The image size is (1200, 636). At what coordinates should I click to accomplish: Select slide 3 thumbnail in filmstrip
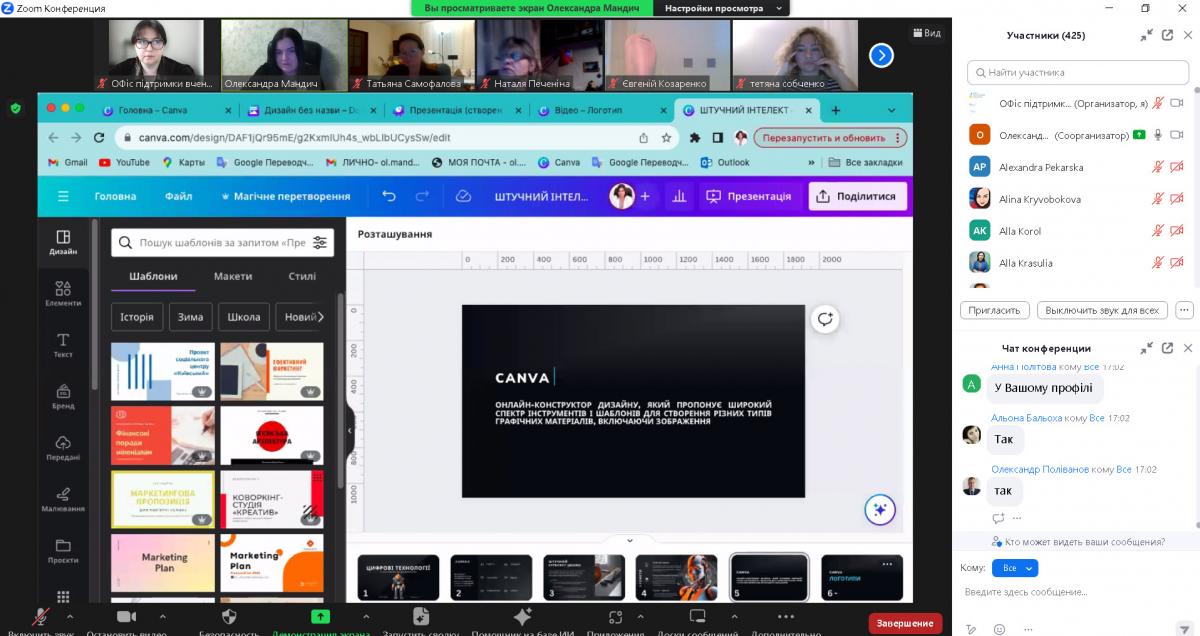[585, 577]
